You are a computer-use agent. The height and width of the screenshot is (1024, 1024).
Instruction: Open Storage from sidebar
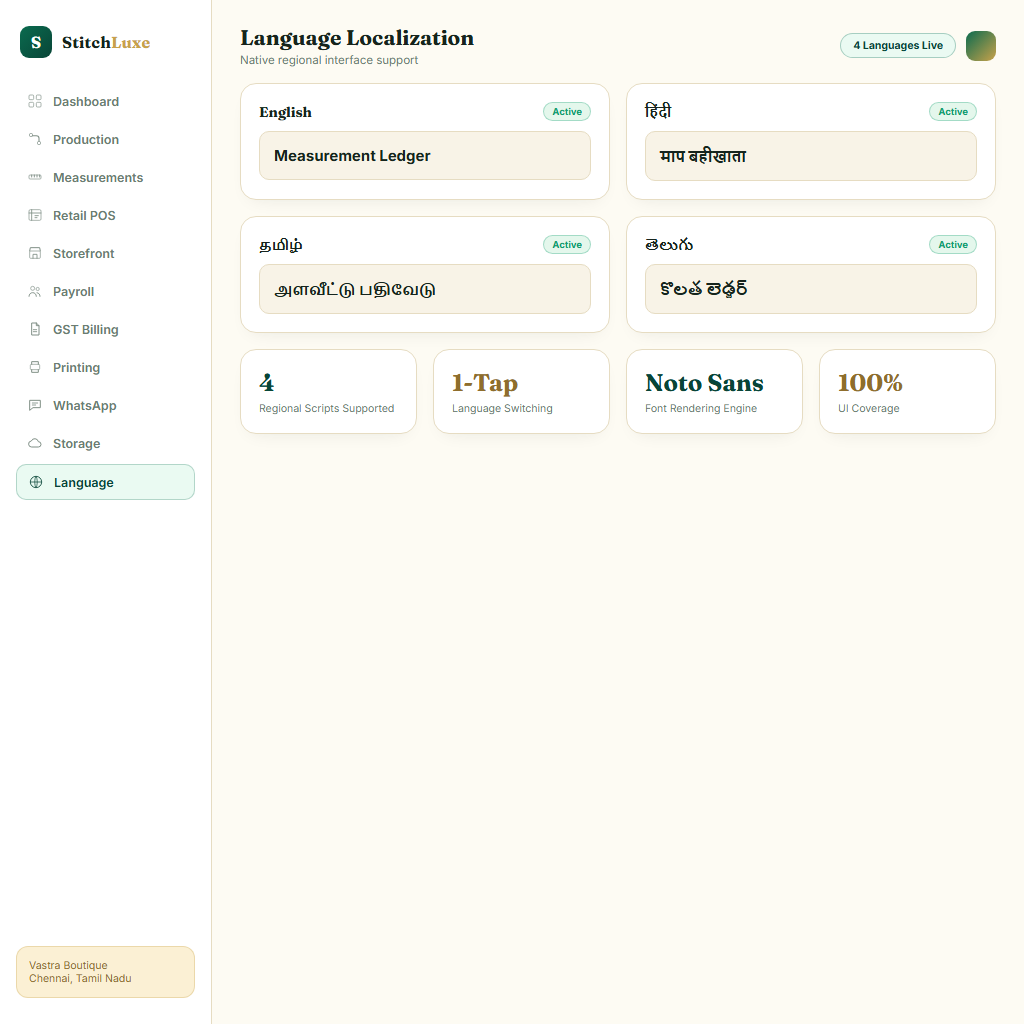tap(105, 443)
